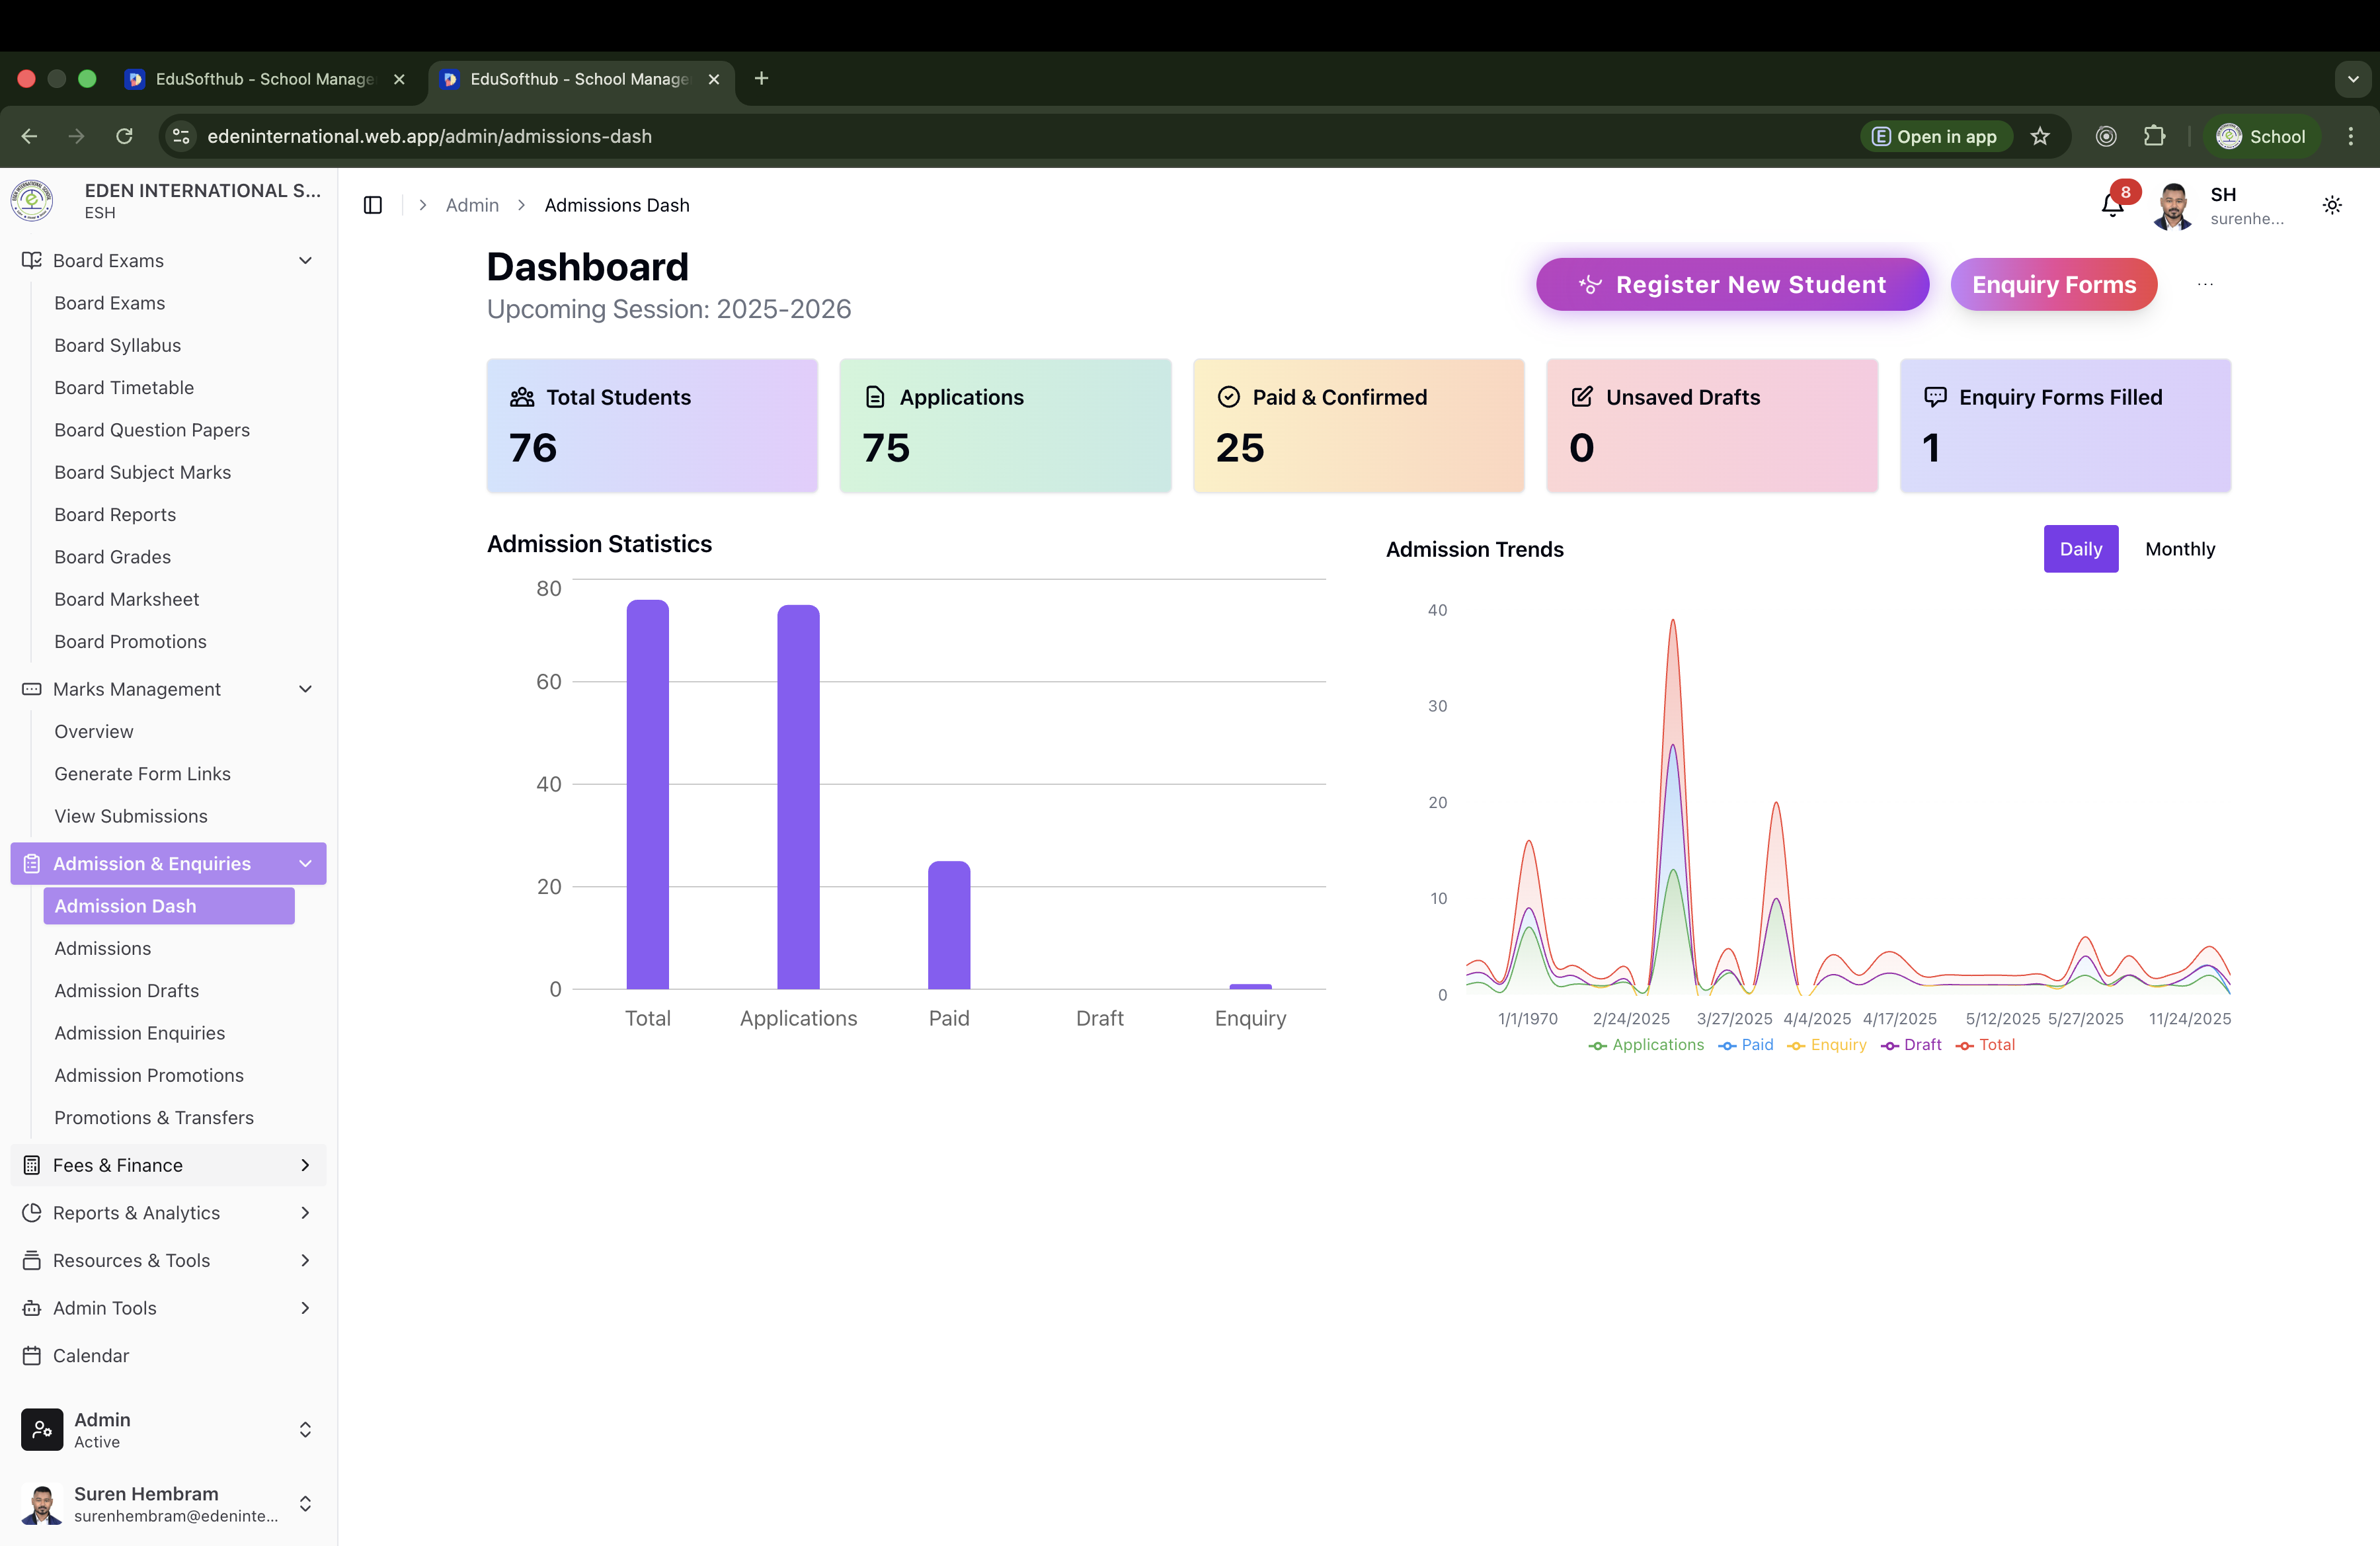Open Admission Drafts page
The image size is (2380, 1546).
coord(127,991)
